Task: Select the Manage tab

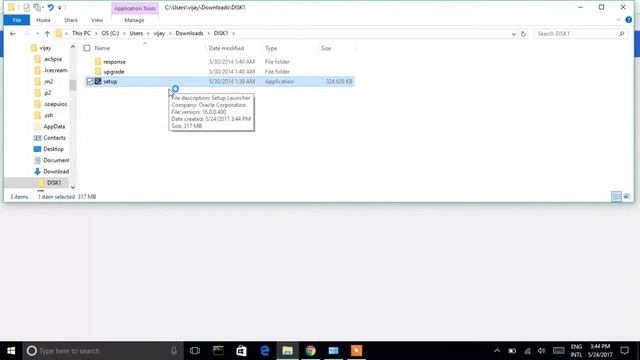Action: pos(134,20)
